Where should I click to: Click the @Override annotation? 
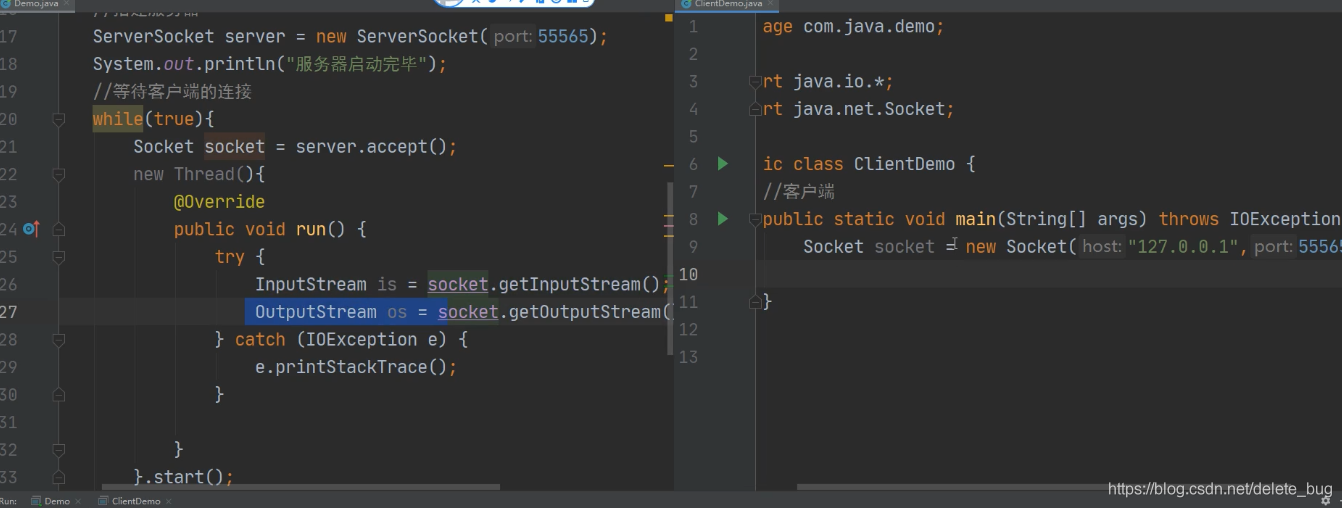click(x=219, y=202)
